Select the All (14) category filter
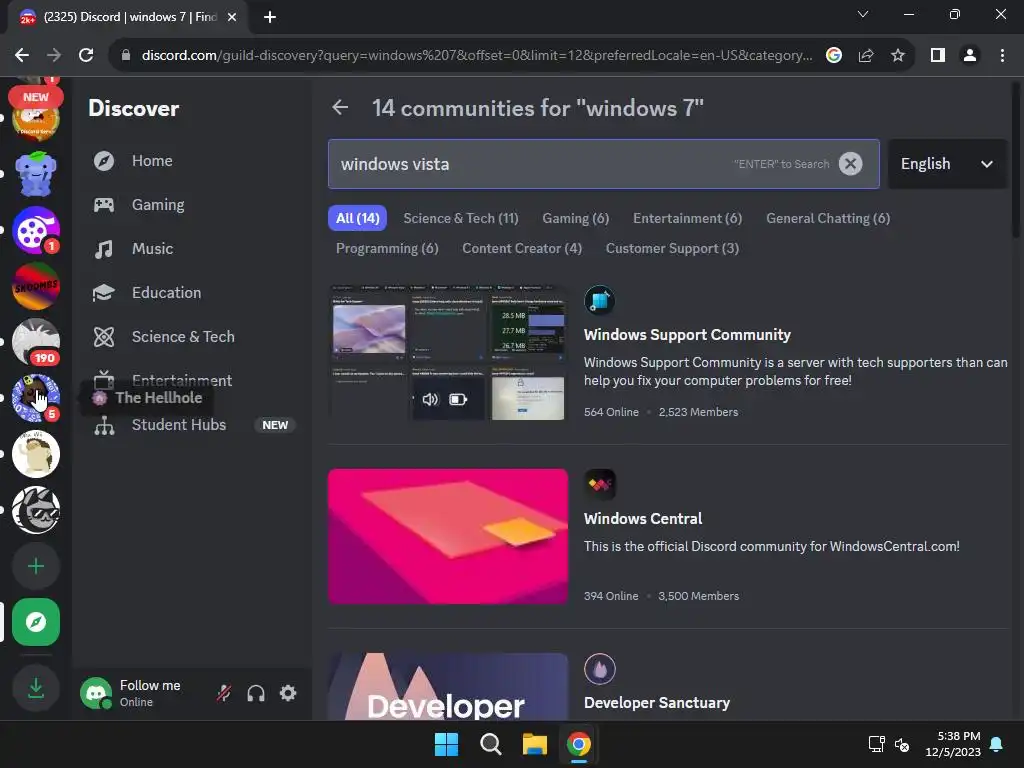1024x768 pixels. coord(357,218)
